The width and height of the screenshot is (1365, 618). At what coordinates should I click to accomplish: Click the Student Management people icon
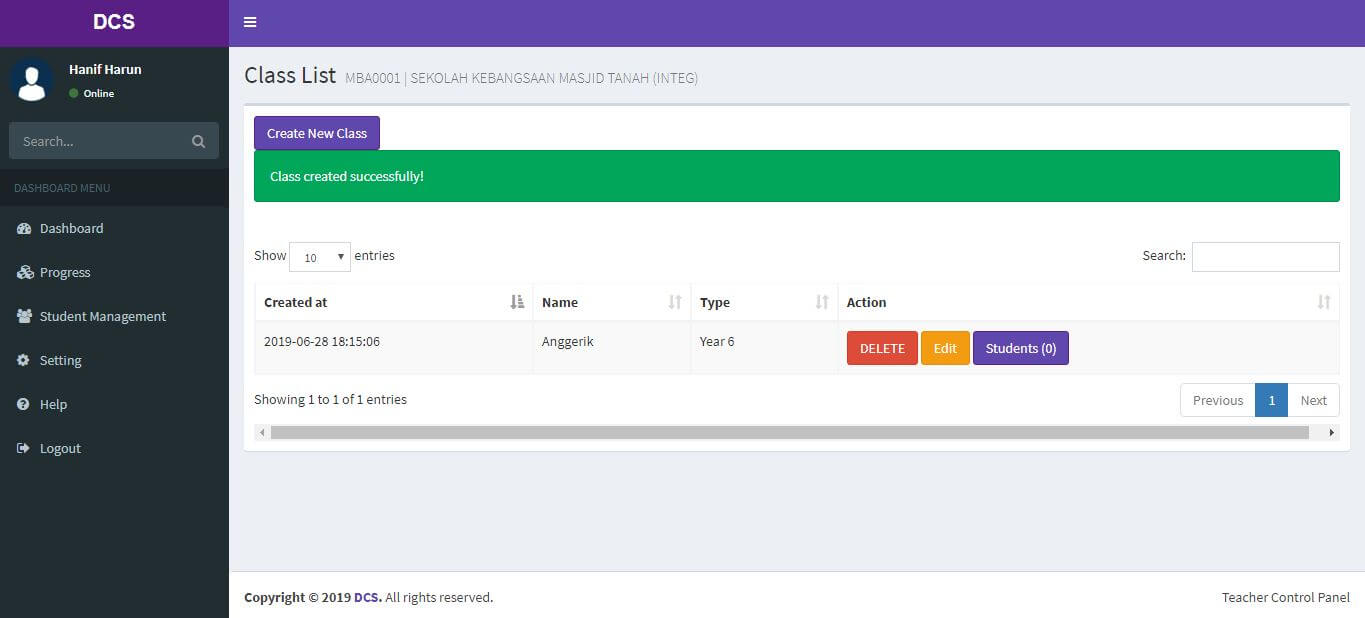tap(24, 316)
